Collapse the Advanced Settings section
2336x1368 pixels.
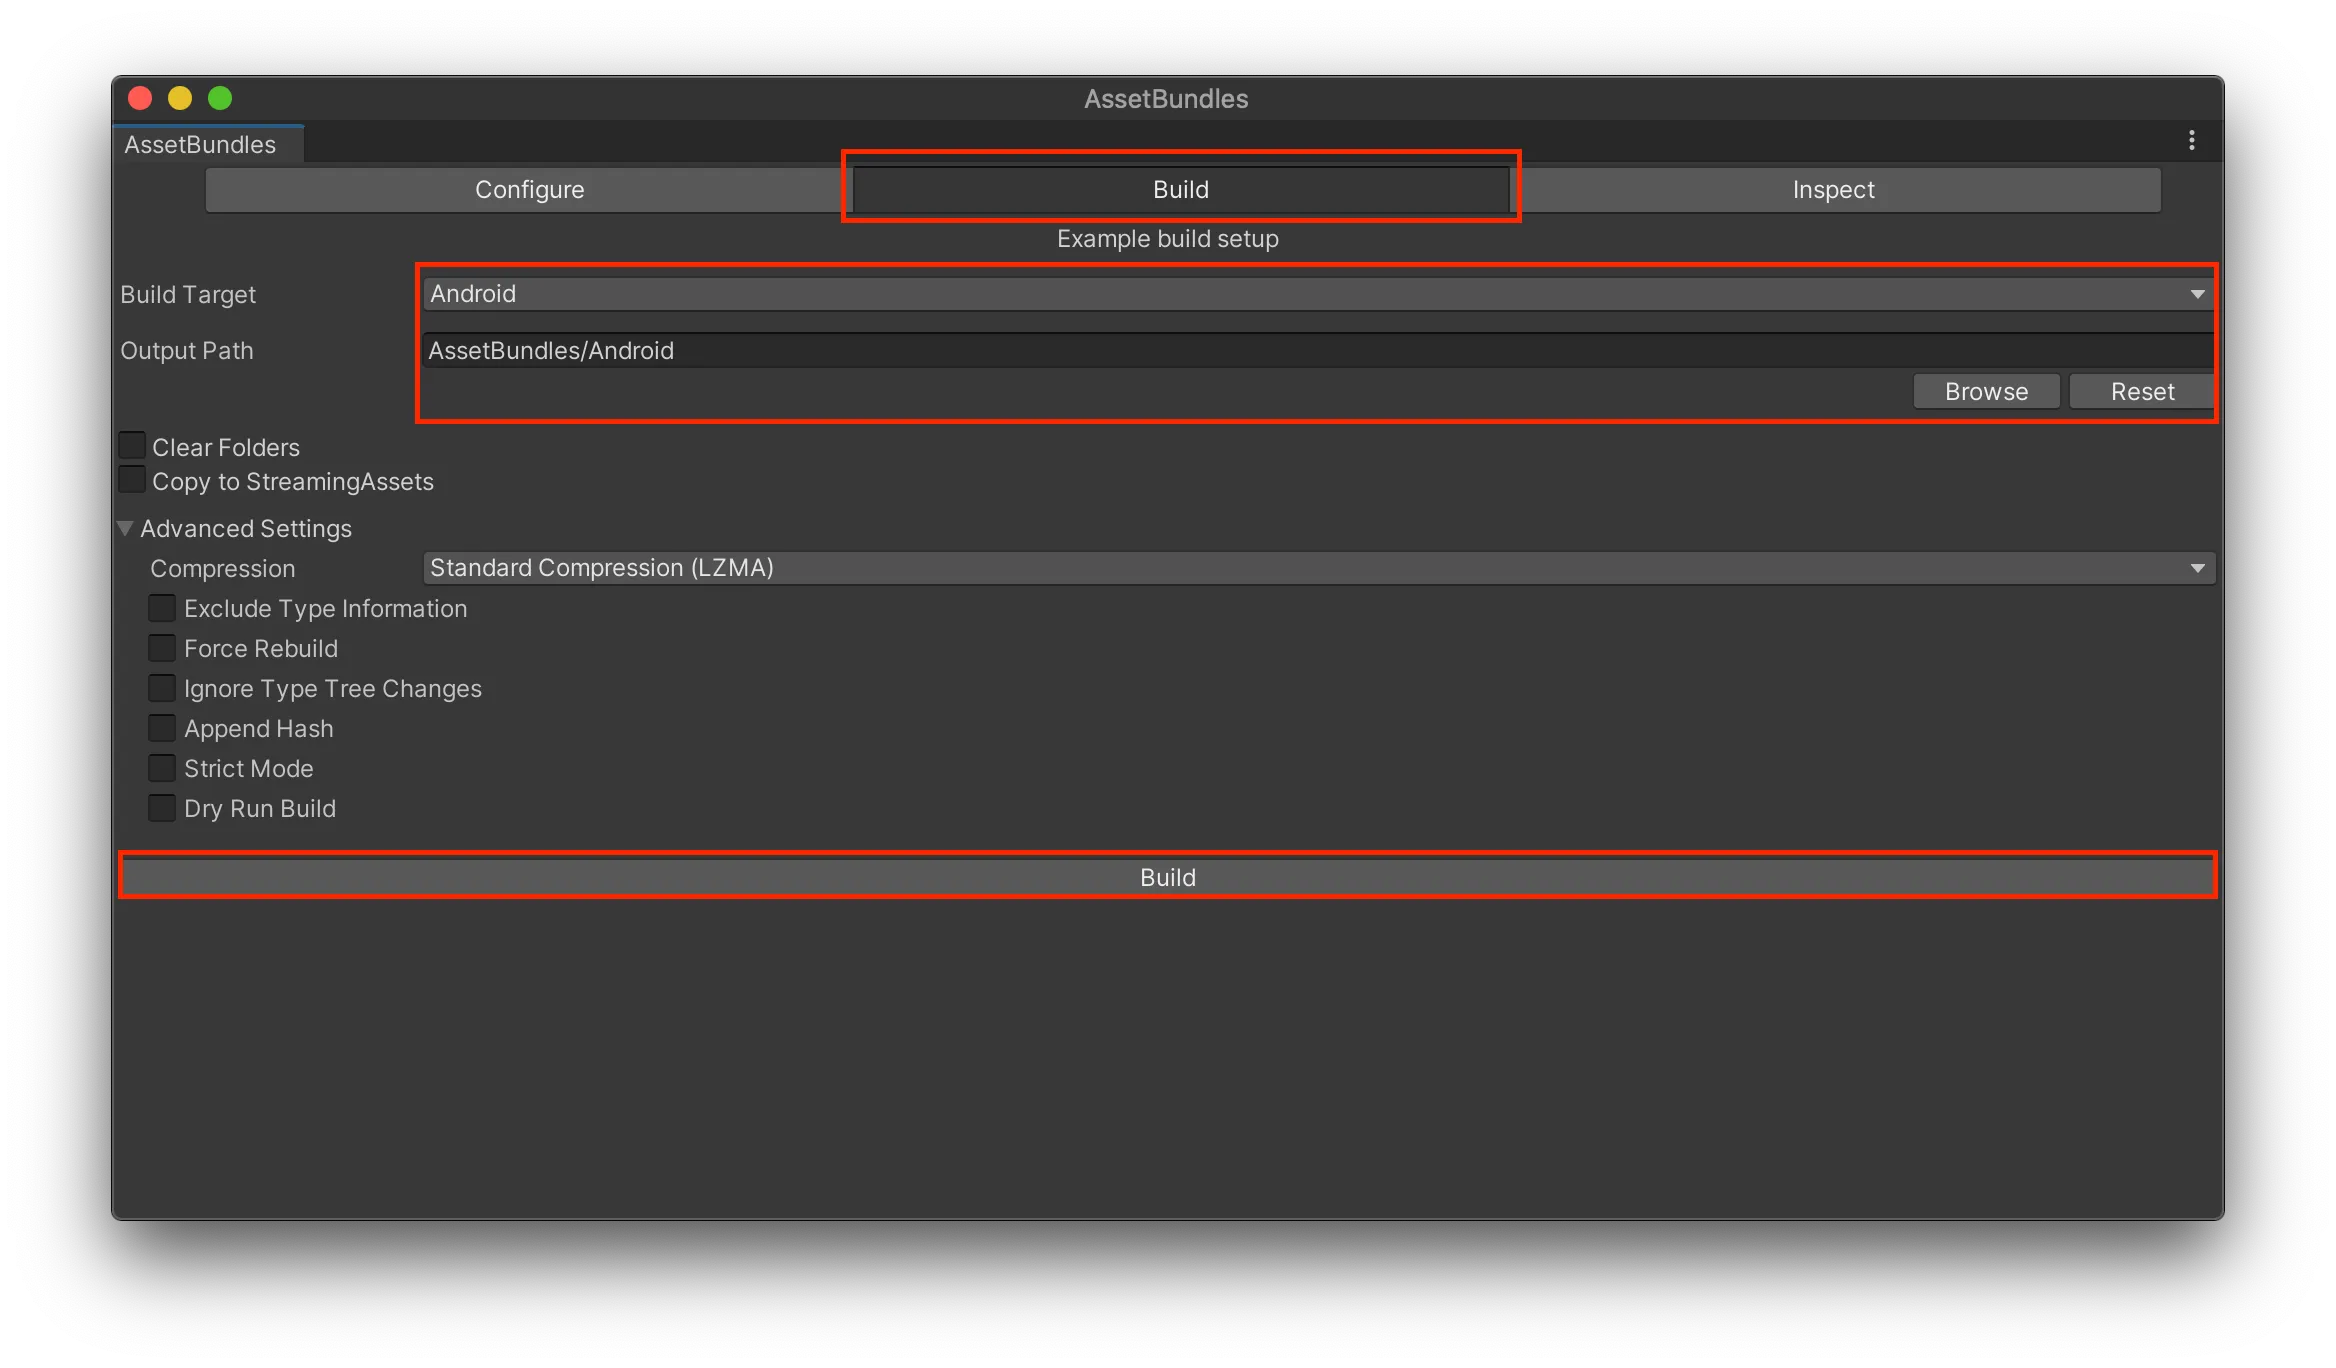tap(125, 527)
